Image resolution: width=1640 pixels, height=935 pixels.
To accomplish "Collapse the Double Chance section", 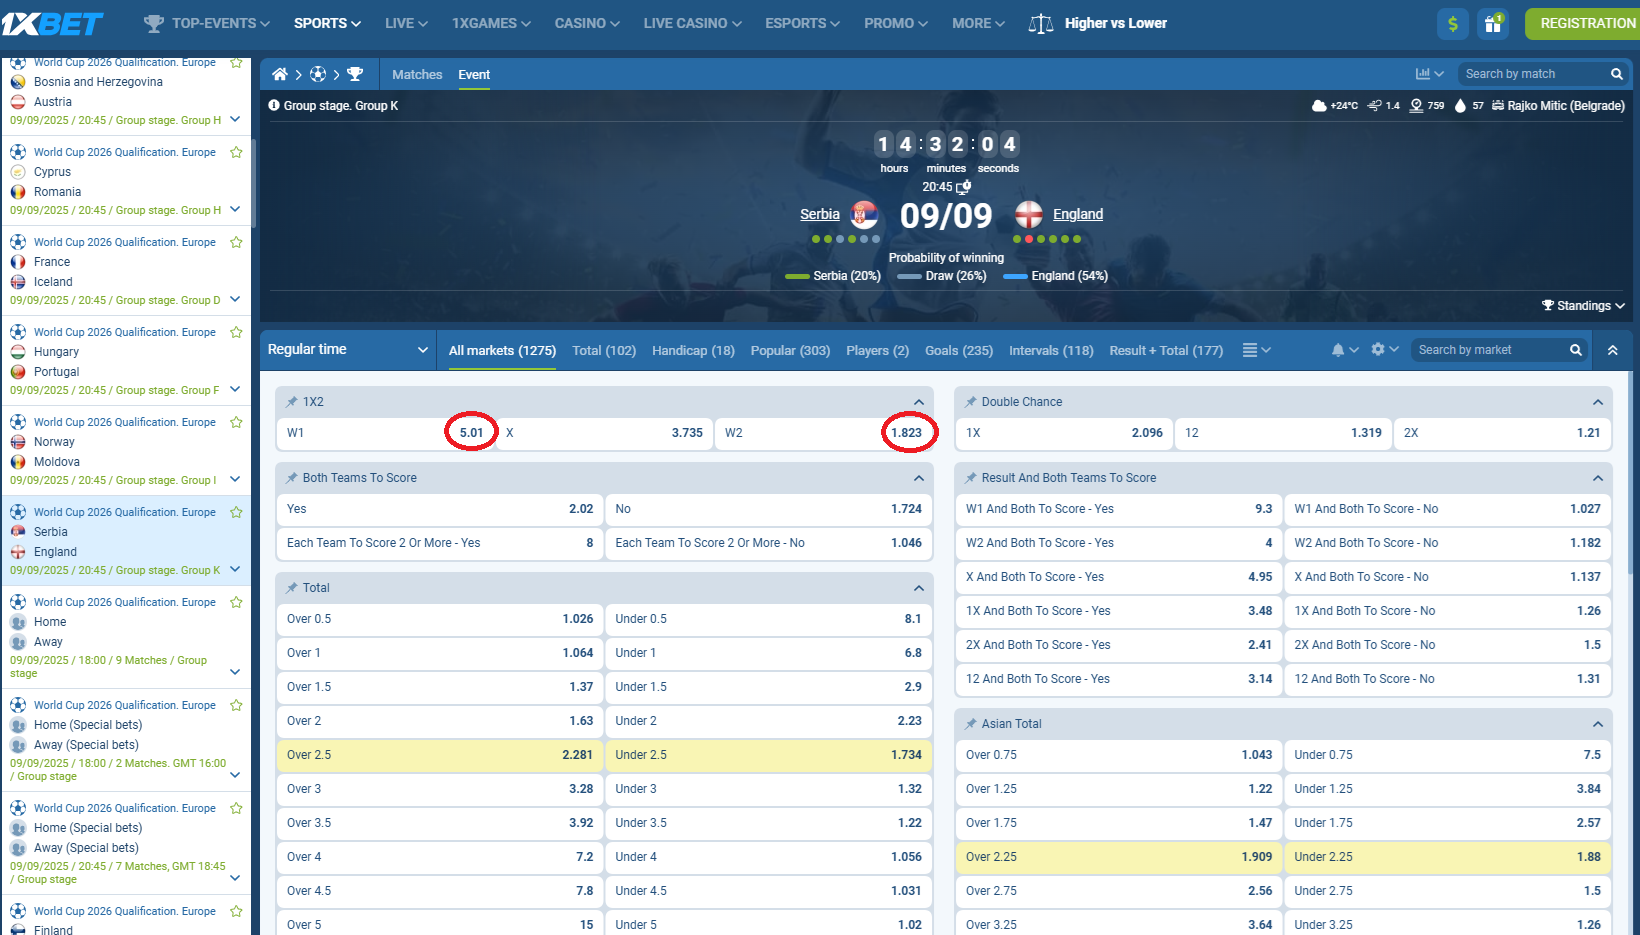I will (x=1598, y=402).
